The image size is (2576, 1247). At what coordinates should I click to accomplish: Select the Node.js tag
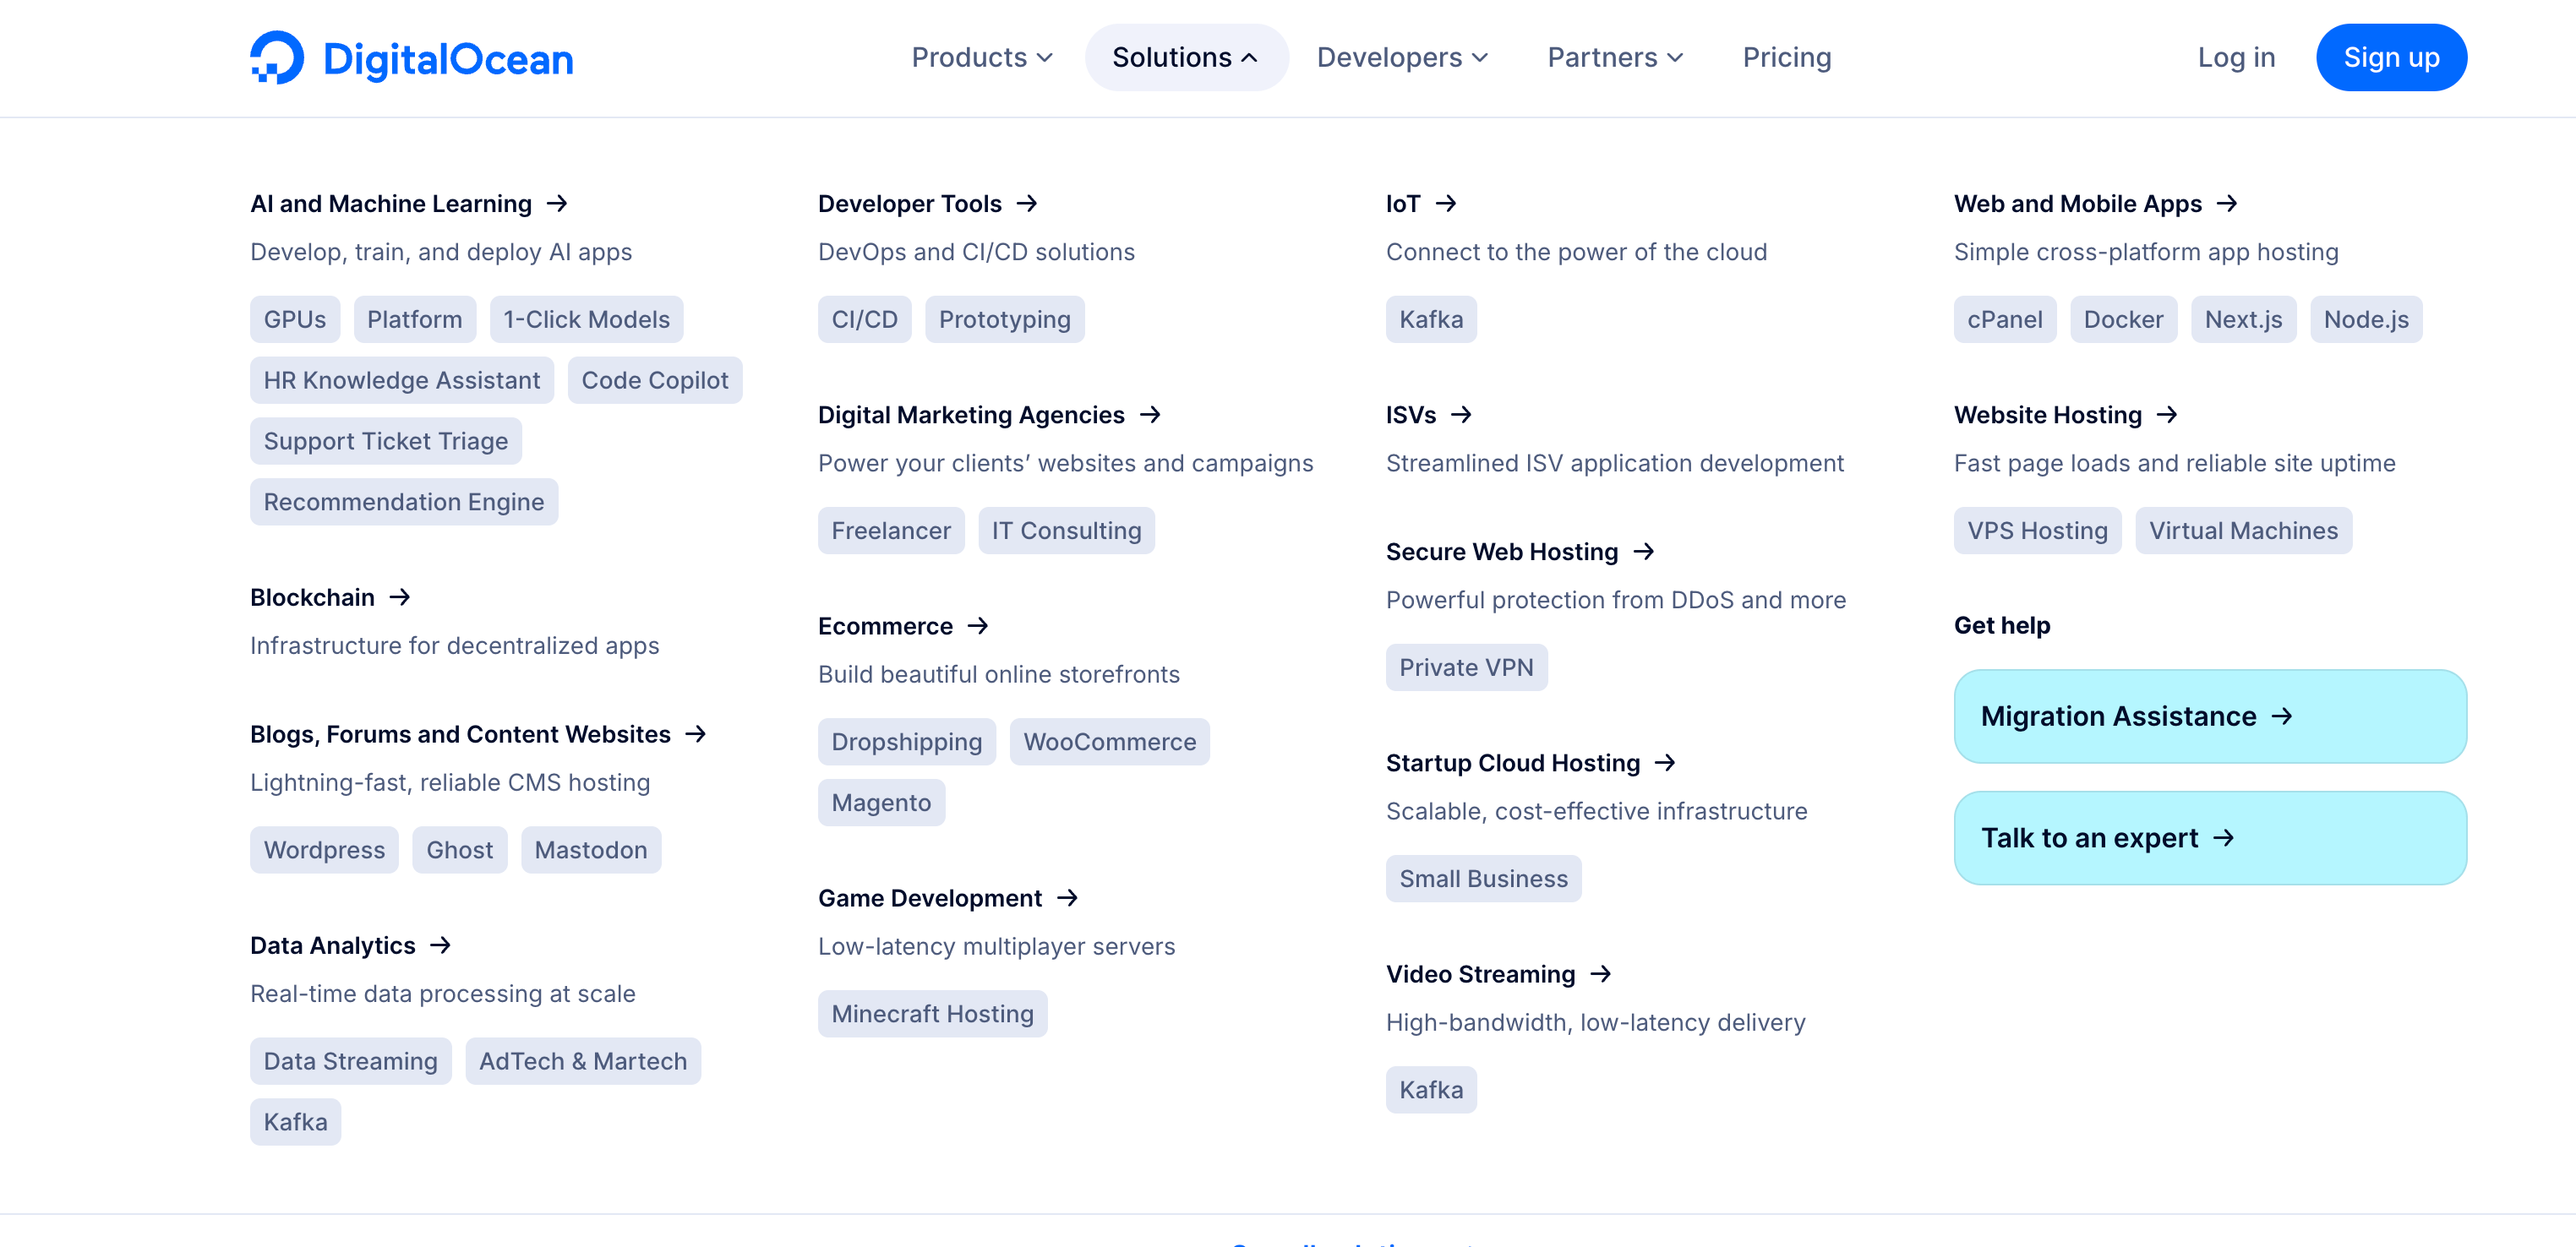[x=2366, y=319]
